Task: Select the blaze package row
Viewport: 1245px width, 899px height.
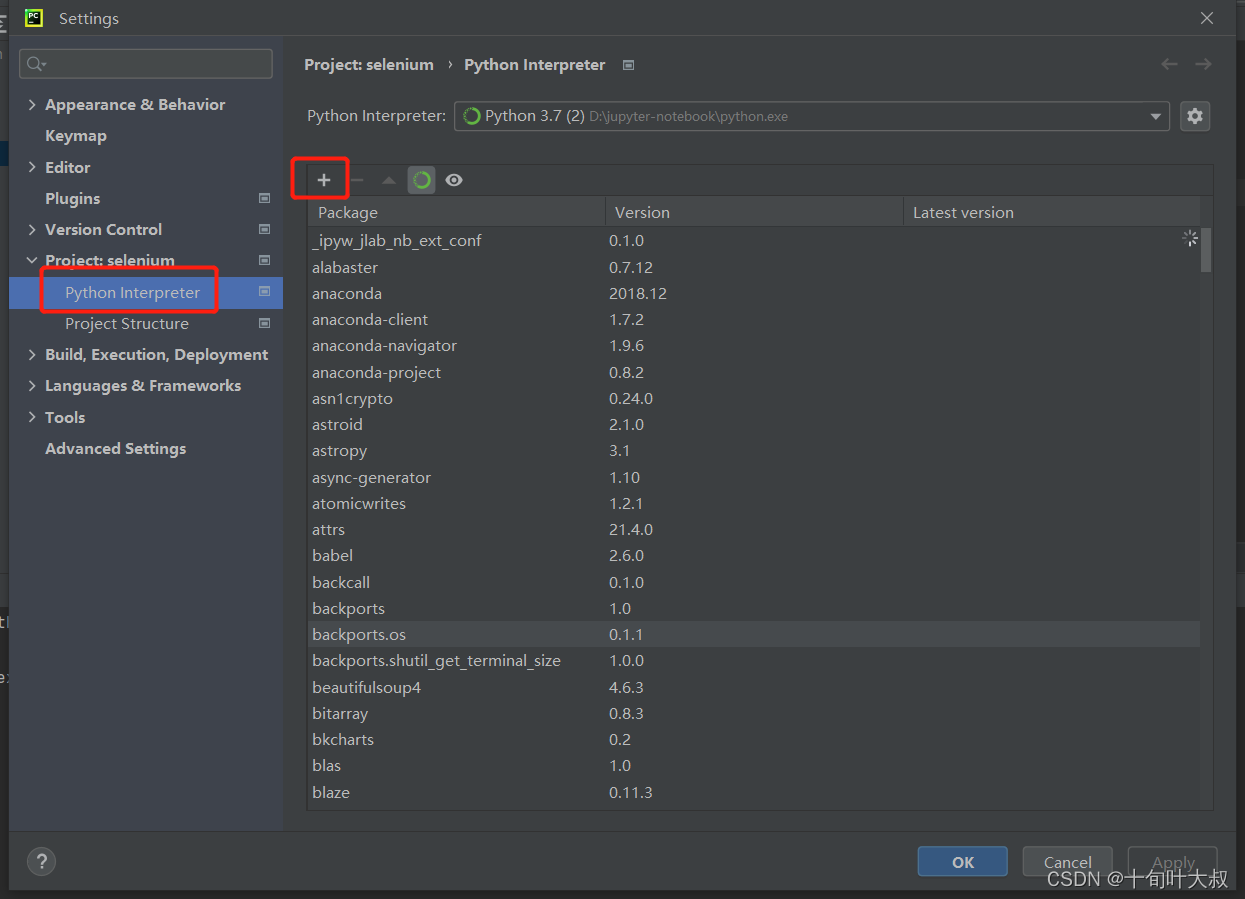Action: click(x=754, y=792)
